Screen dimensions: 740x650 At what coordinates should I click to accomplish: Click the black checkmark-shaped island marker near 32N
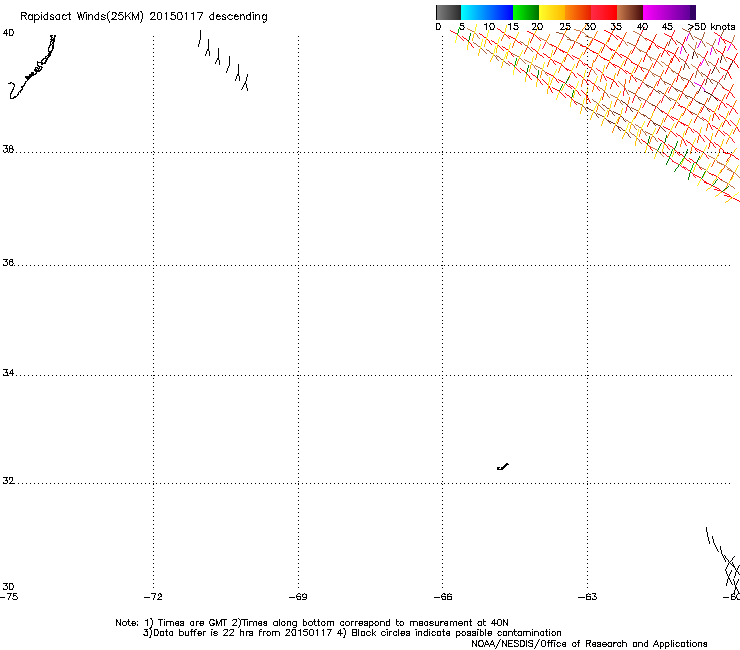(x=503, y=467)
